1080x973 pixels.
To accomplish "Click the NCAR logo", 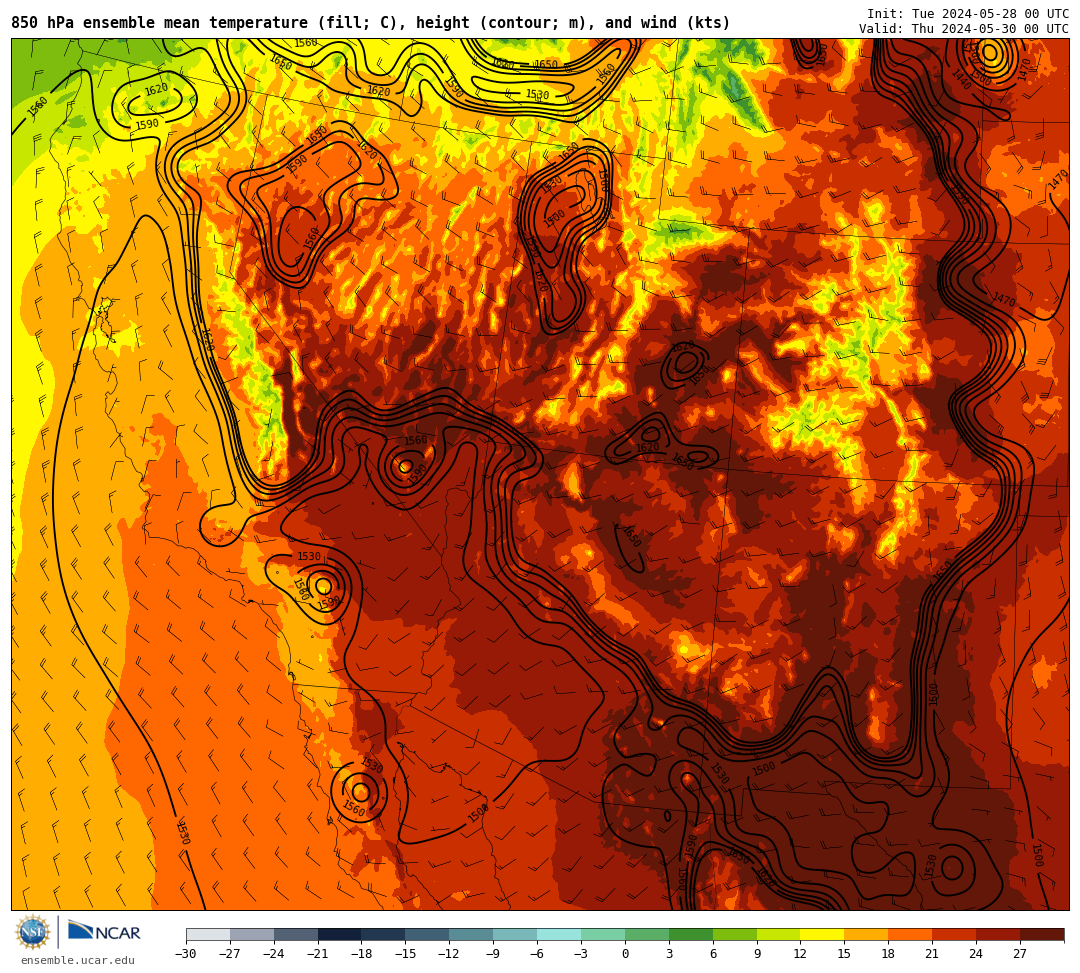I will point(105,931).
